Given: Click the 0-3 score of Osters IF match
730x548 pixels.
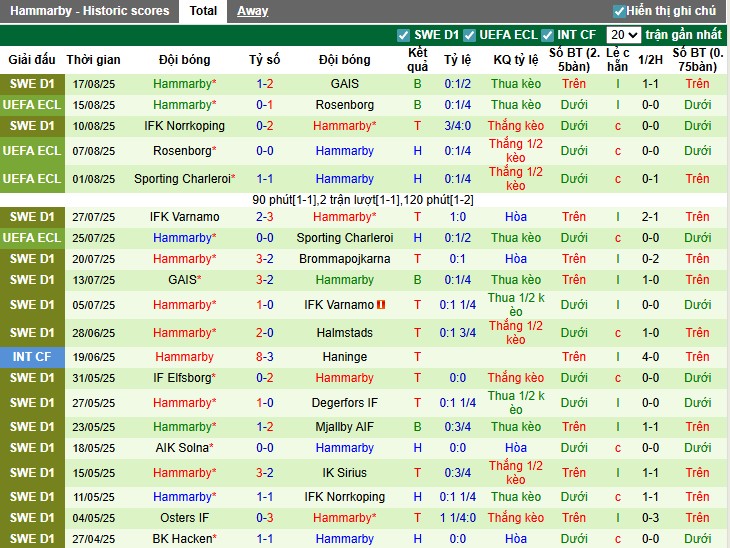Looking at the screenshot, I should 264,518.
